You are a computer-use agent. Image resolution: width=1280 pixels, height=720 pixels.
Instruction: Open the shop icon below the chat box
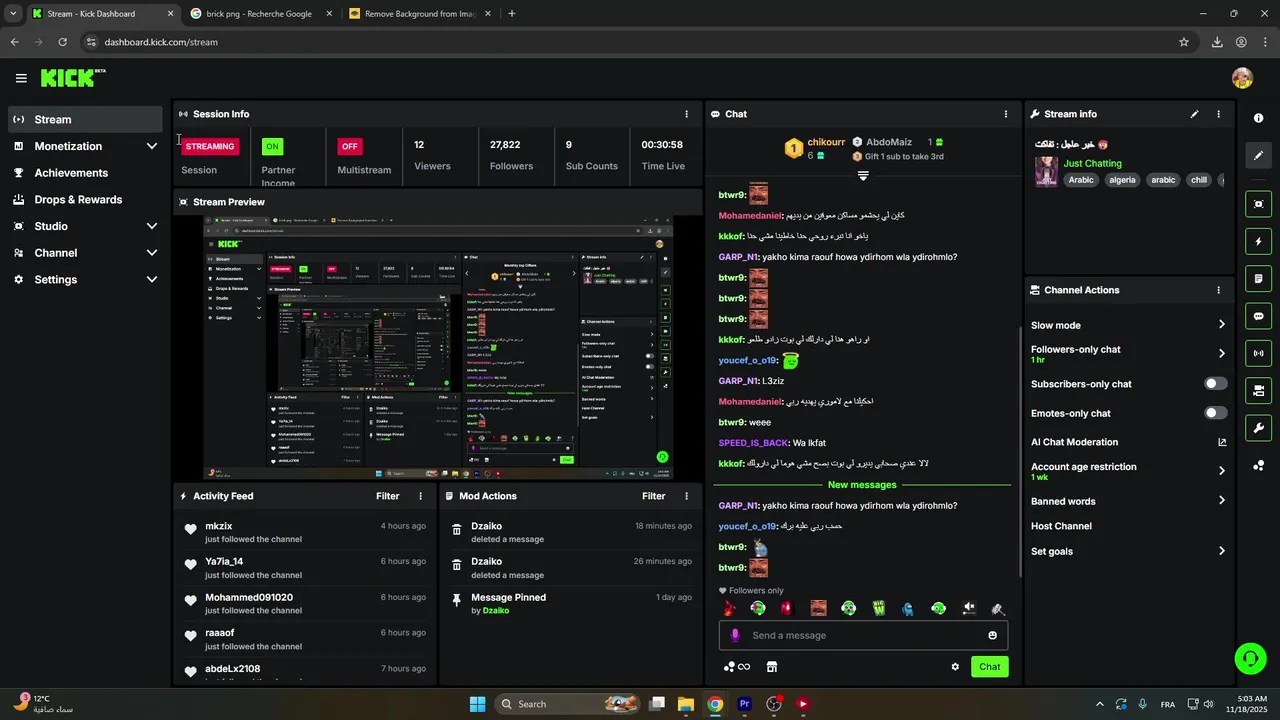772,667
